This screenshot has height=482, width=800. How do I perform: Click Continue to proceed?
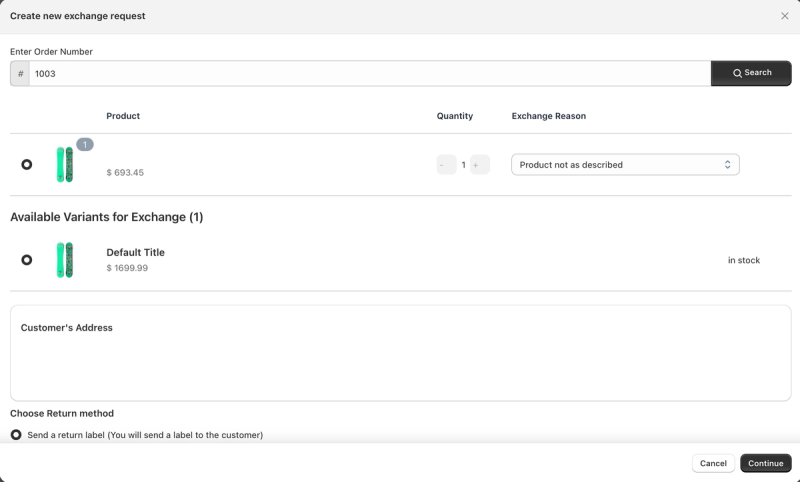[x=765, y=463]
